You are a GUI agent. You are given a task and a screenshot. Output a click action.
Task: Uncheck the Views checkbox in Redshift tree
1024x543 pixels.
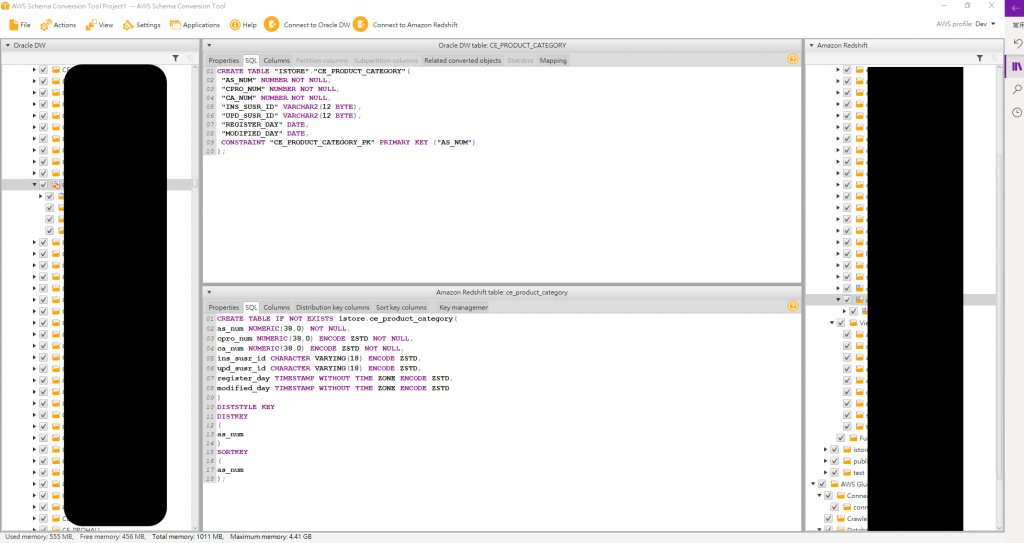841,323
